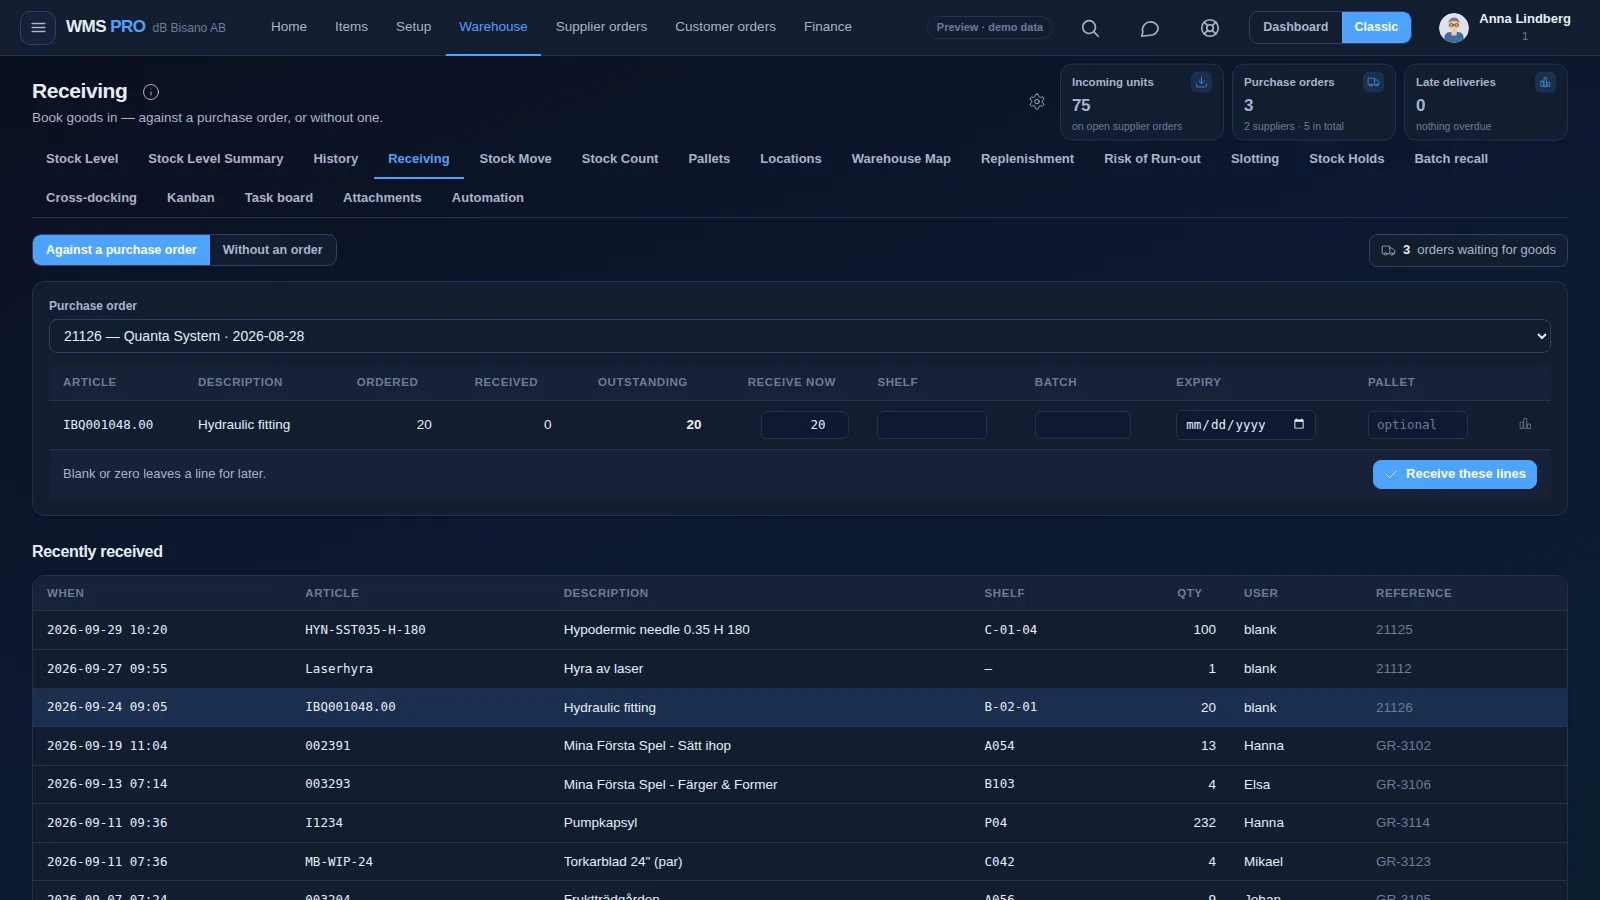Open the expiry date calendar picker icon
The image size is (1600, 900).
point(1299,424)
